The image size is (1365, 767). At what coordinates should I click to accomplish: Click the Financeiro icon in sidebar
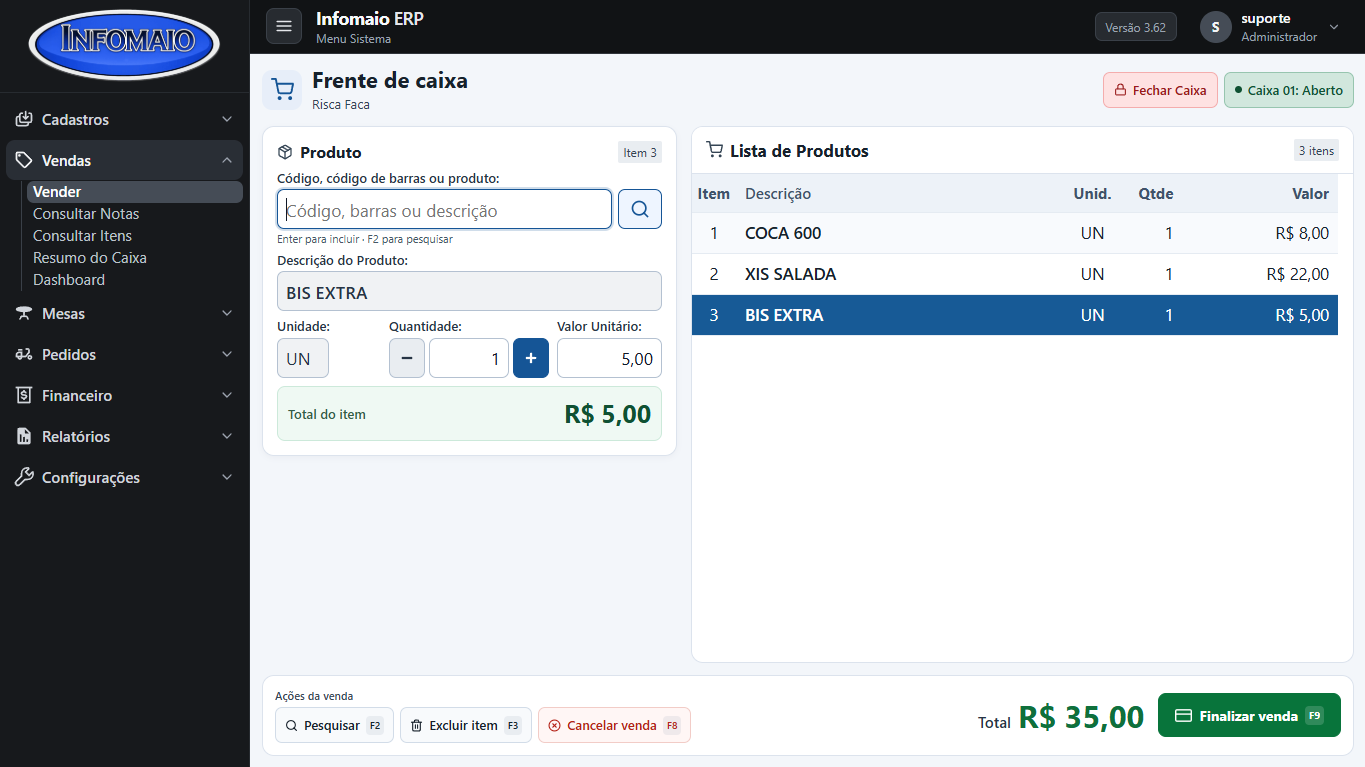pyautogui.click(x=24, y=395)
